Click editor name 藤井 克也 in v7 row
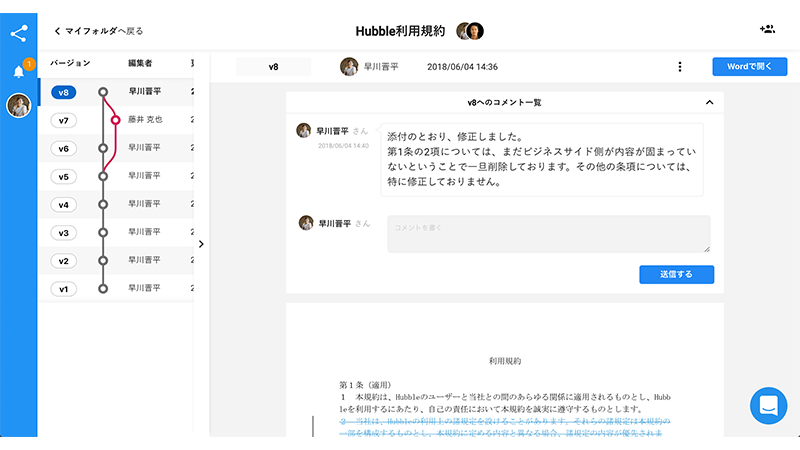Viewport: 800px width, 450px height. point(145,119)
